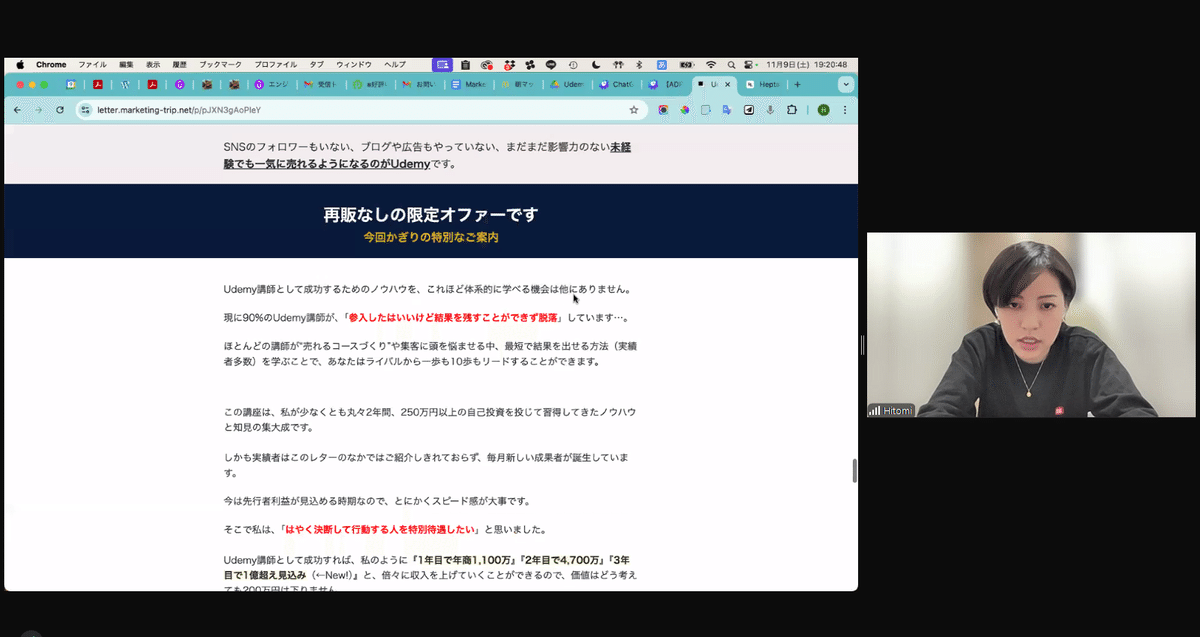
Task: Click the page vertical scrollbar thumb
Action: 853,471
